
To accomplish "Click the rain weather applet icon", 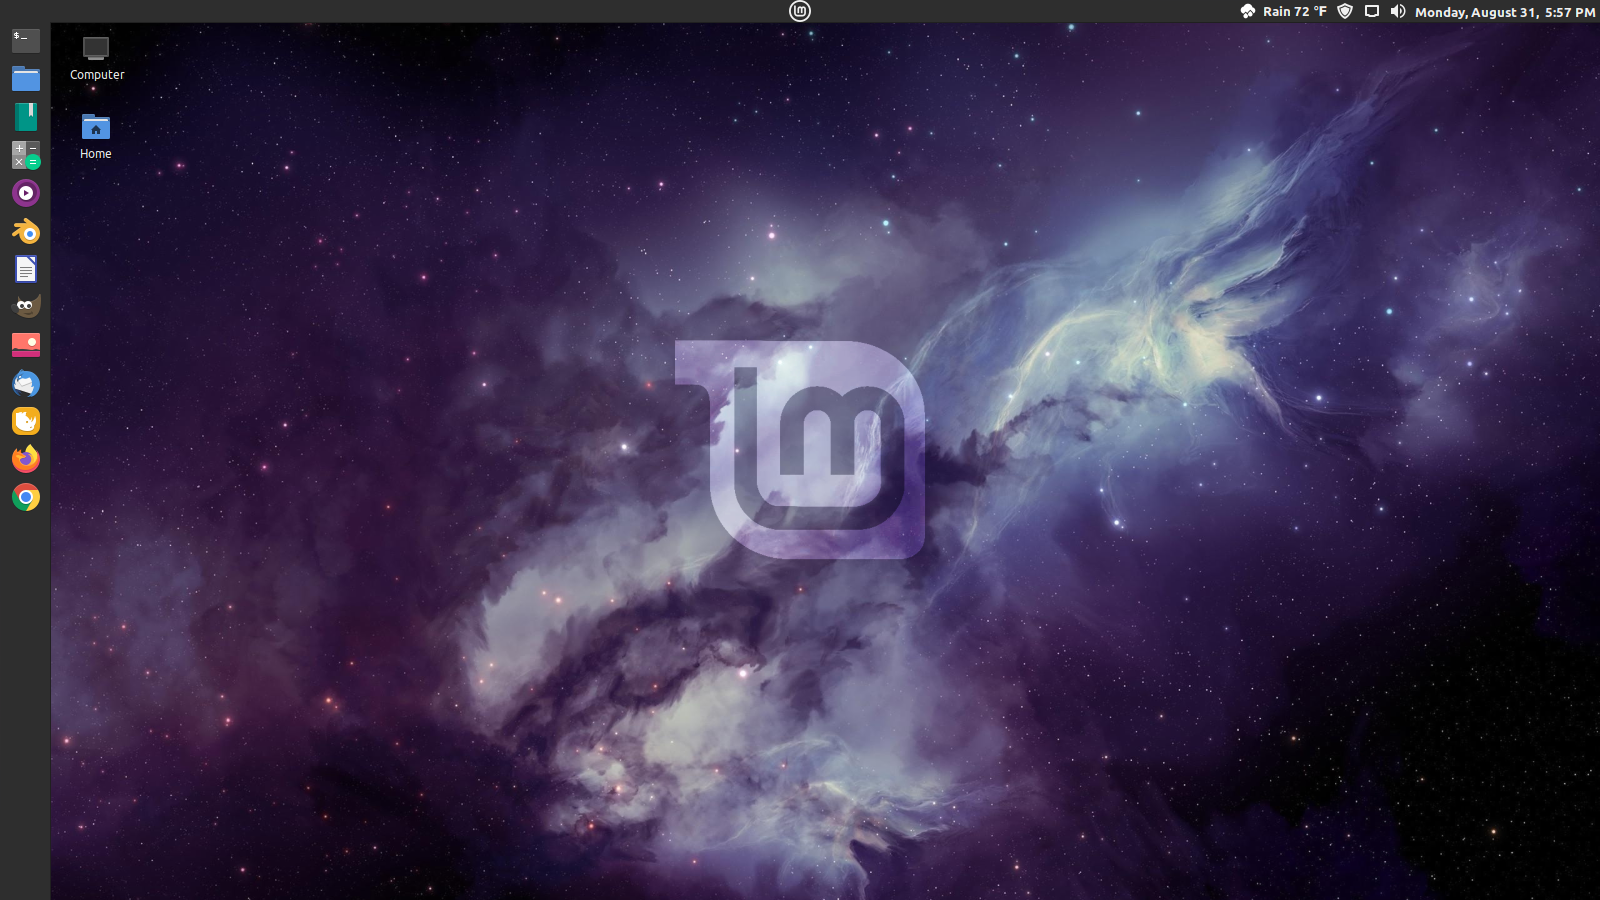I will click(1248, 11).
